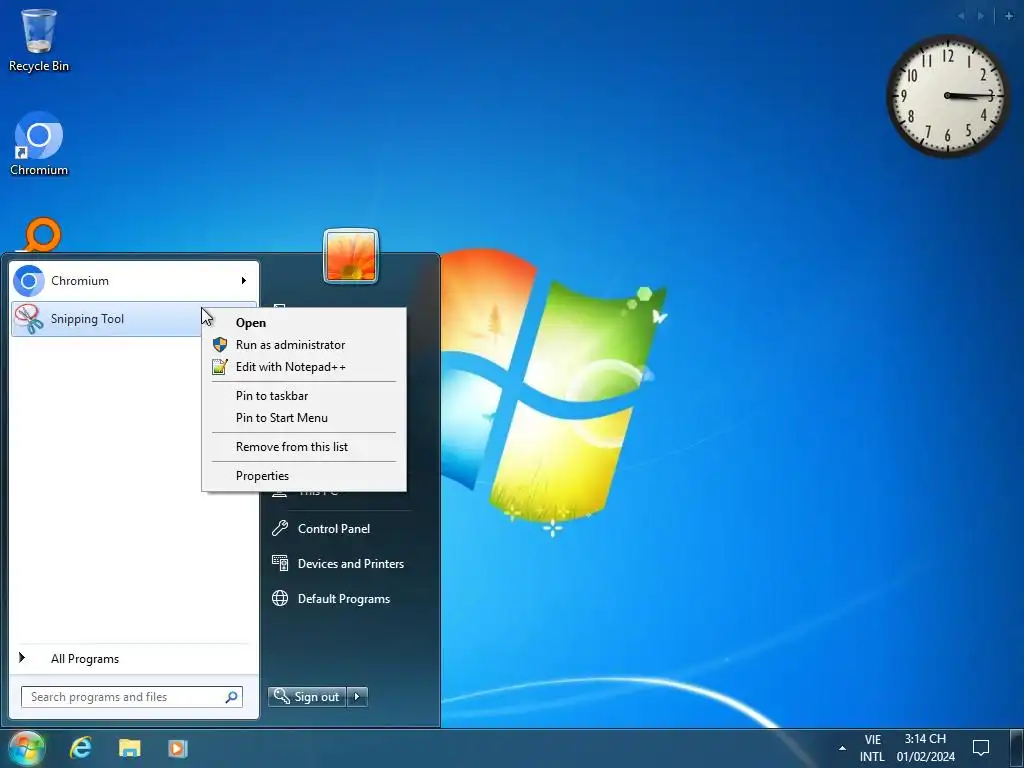Click the VIE INTL language indicator
Viewport: 1024px width, 768px height.
point(872,748)
